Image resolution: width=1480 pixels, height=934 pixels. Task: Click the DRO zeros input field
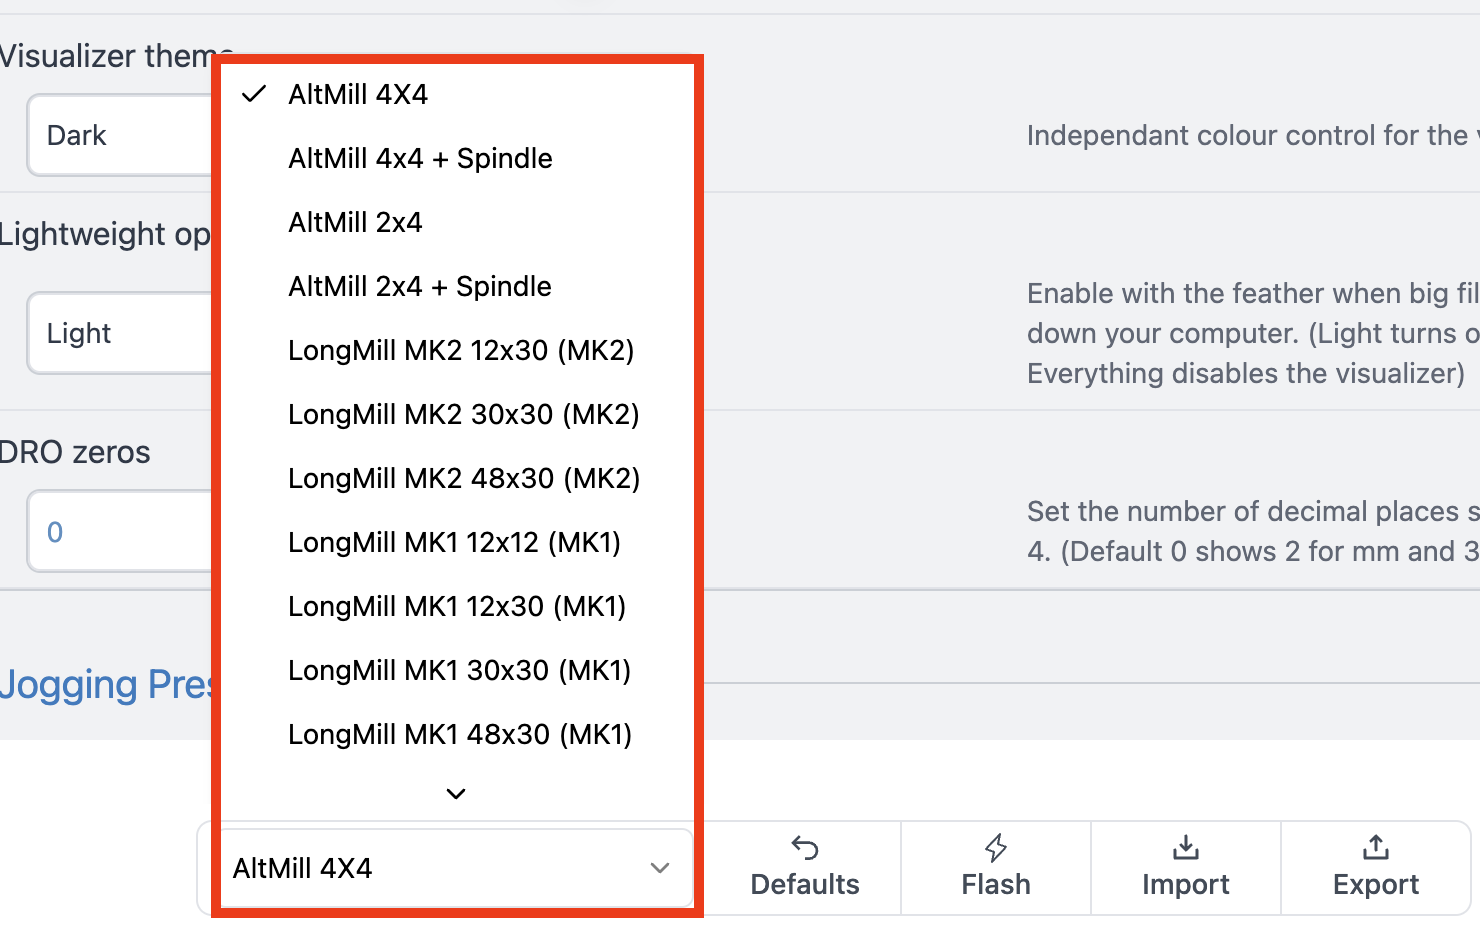(x=120, y=531)
